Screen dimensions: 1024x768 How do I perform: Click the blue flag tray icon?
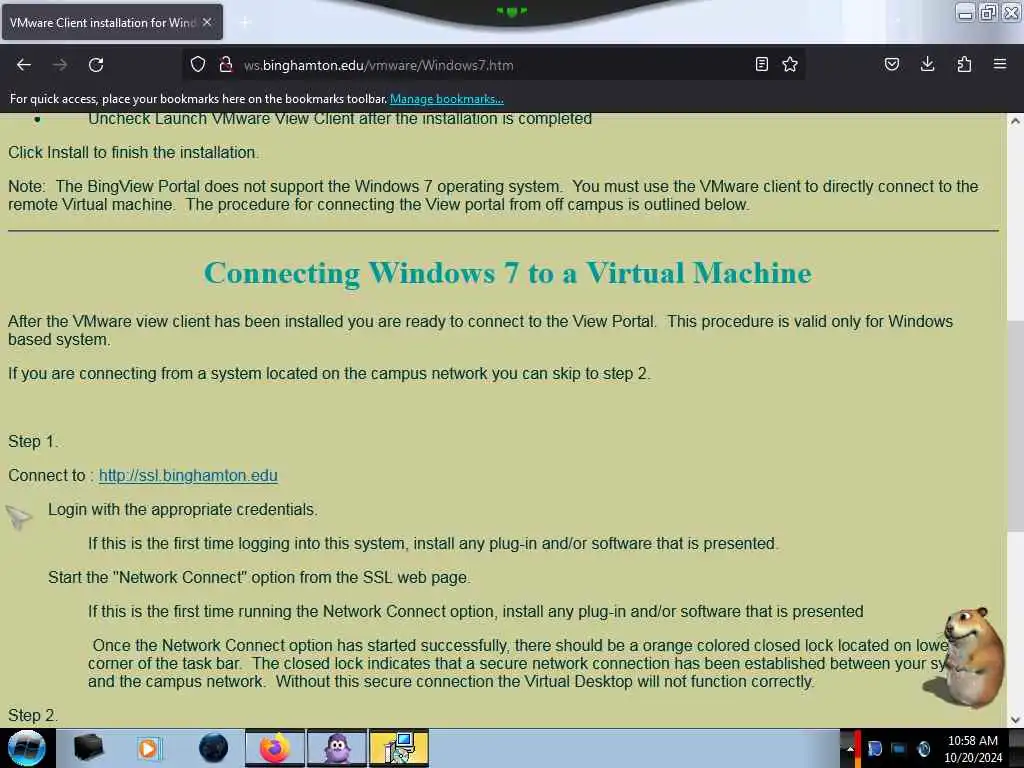coord(875,748)
